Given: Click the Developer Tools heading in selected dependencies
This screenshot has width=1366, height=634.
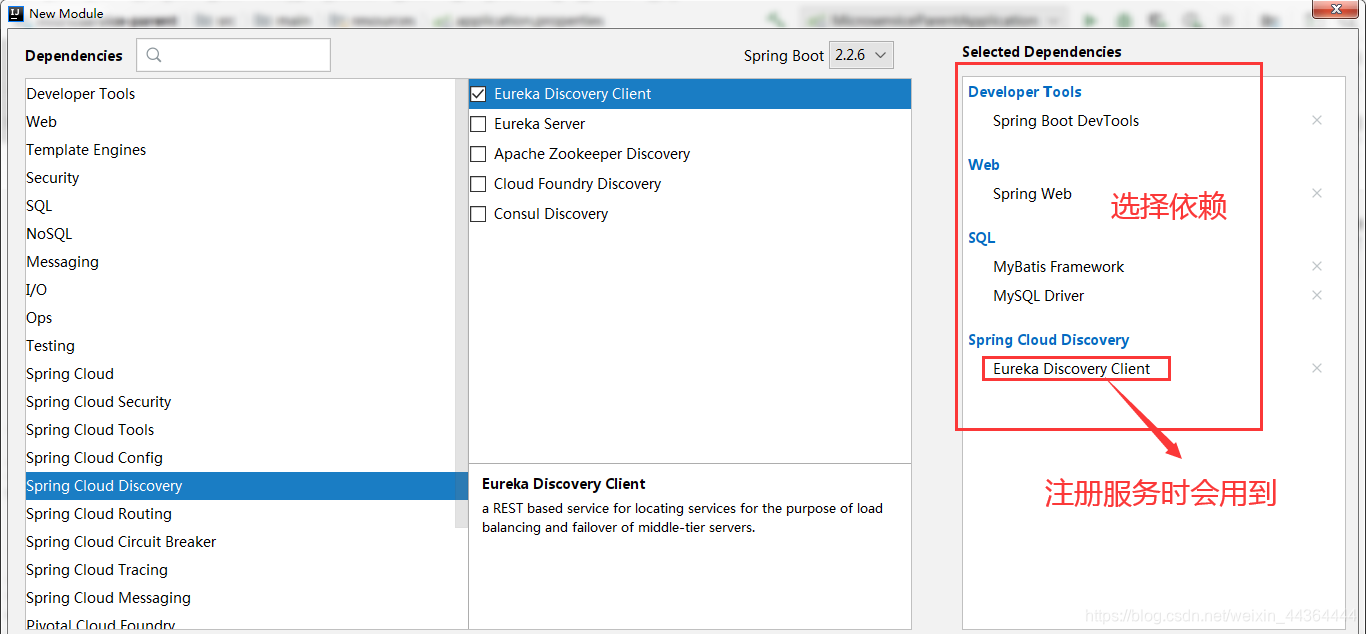Looking at the screenshot, I should click(1025, 92).
